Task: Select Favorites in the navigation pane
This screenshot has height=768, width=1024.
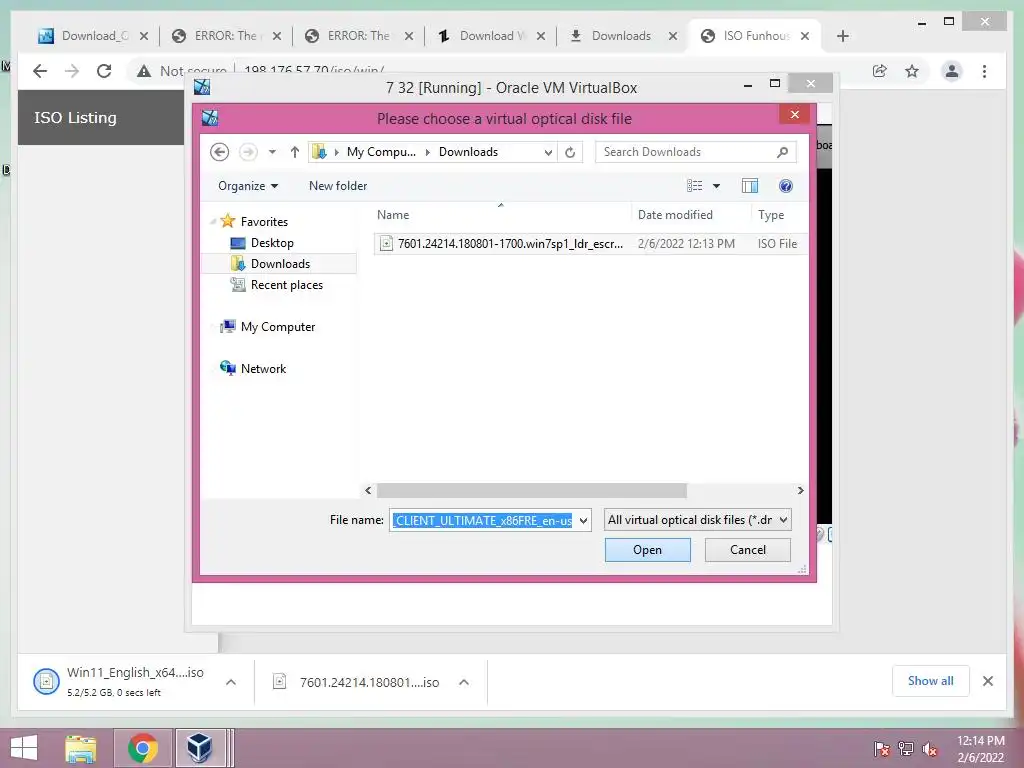Action: click(x=264, y=221)
